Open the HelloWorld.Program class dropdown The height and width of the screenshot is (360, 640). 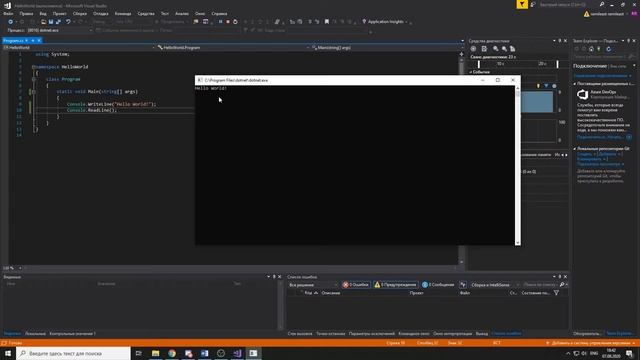(x=233, y=48)
